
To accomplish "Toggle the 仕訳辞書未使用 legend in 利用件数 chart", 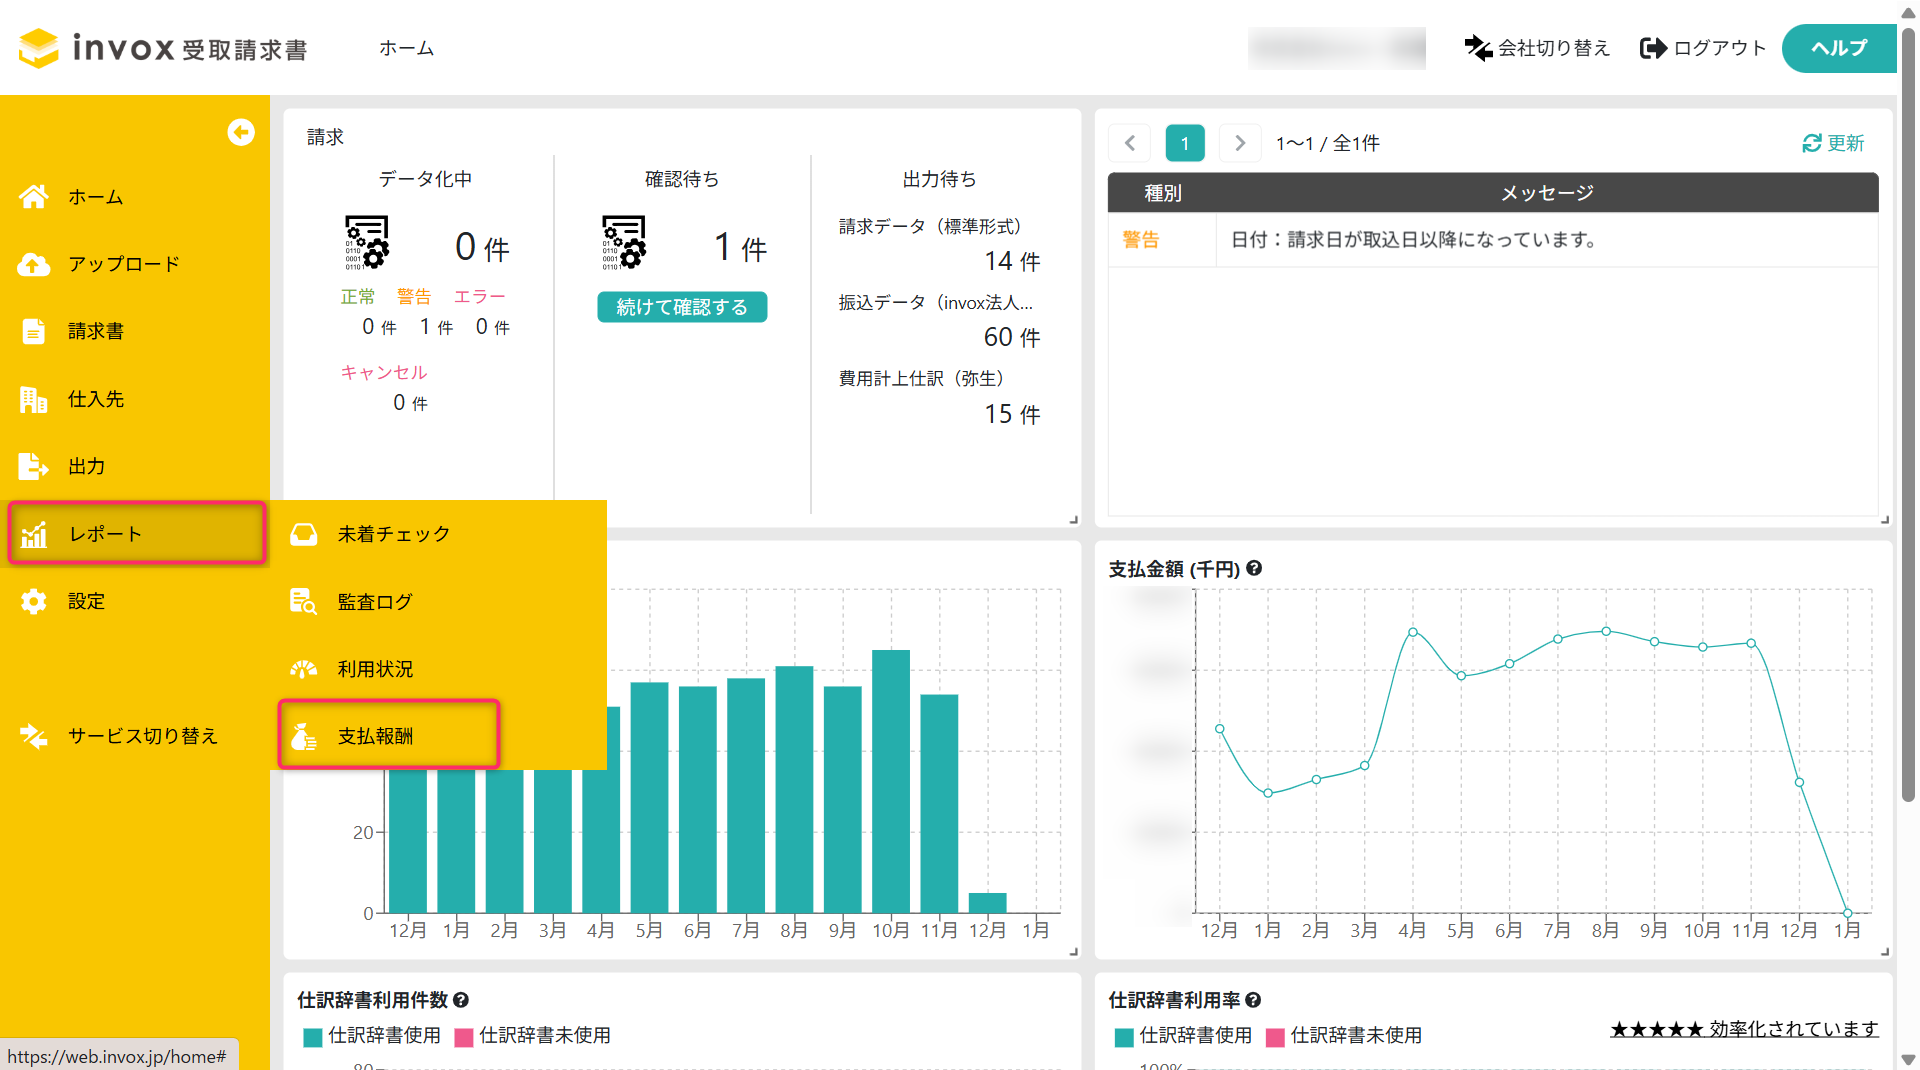I will pos(533,1036).
